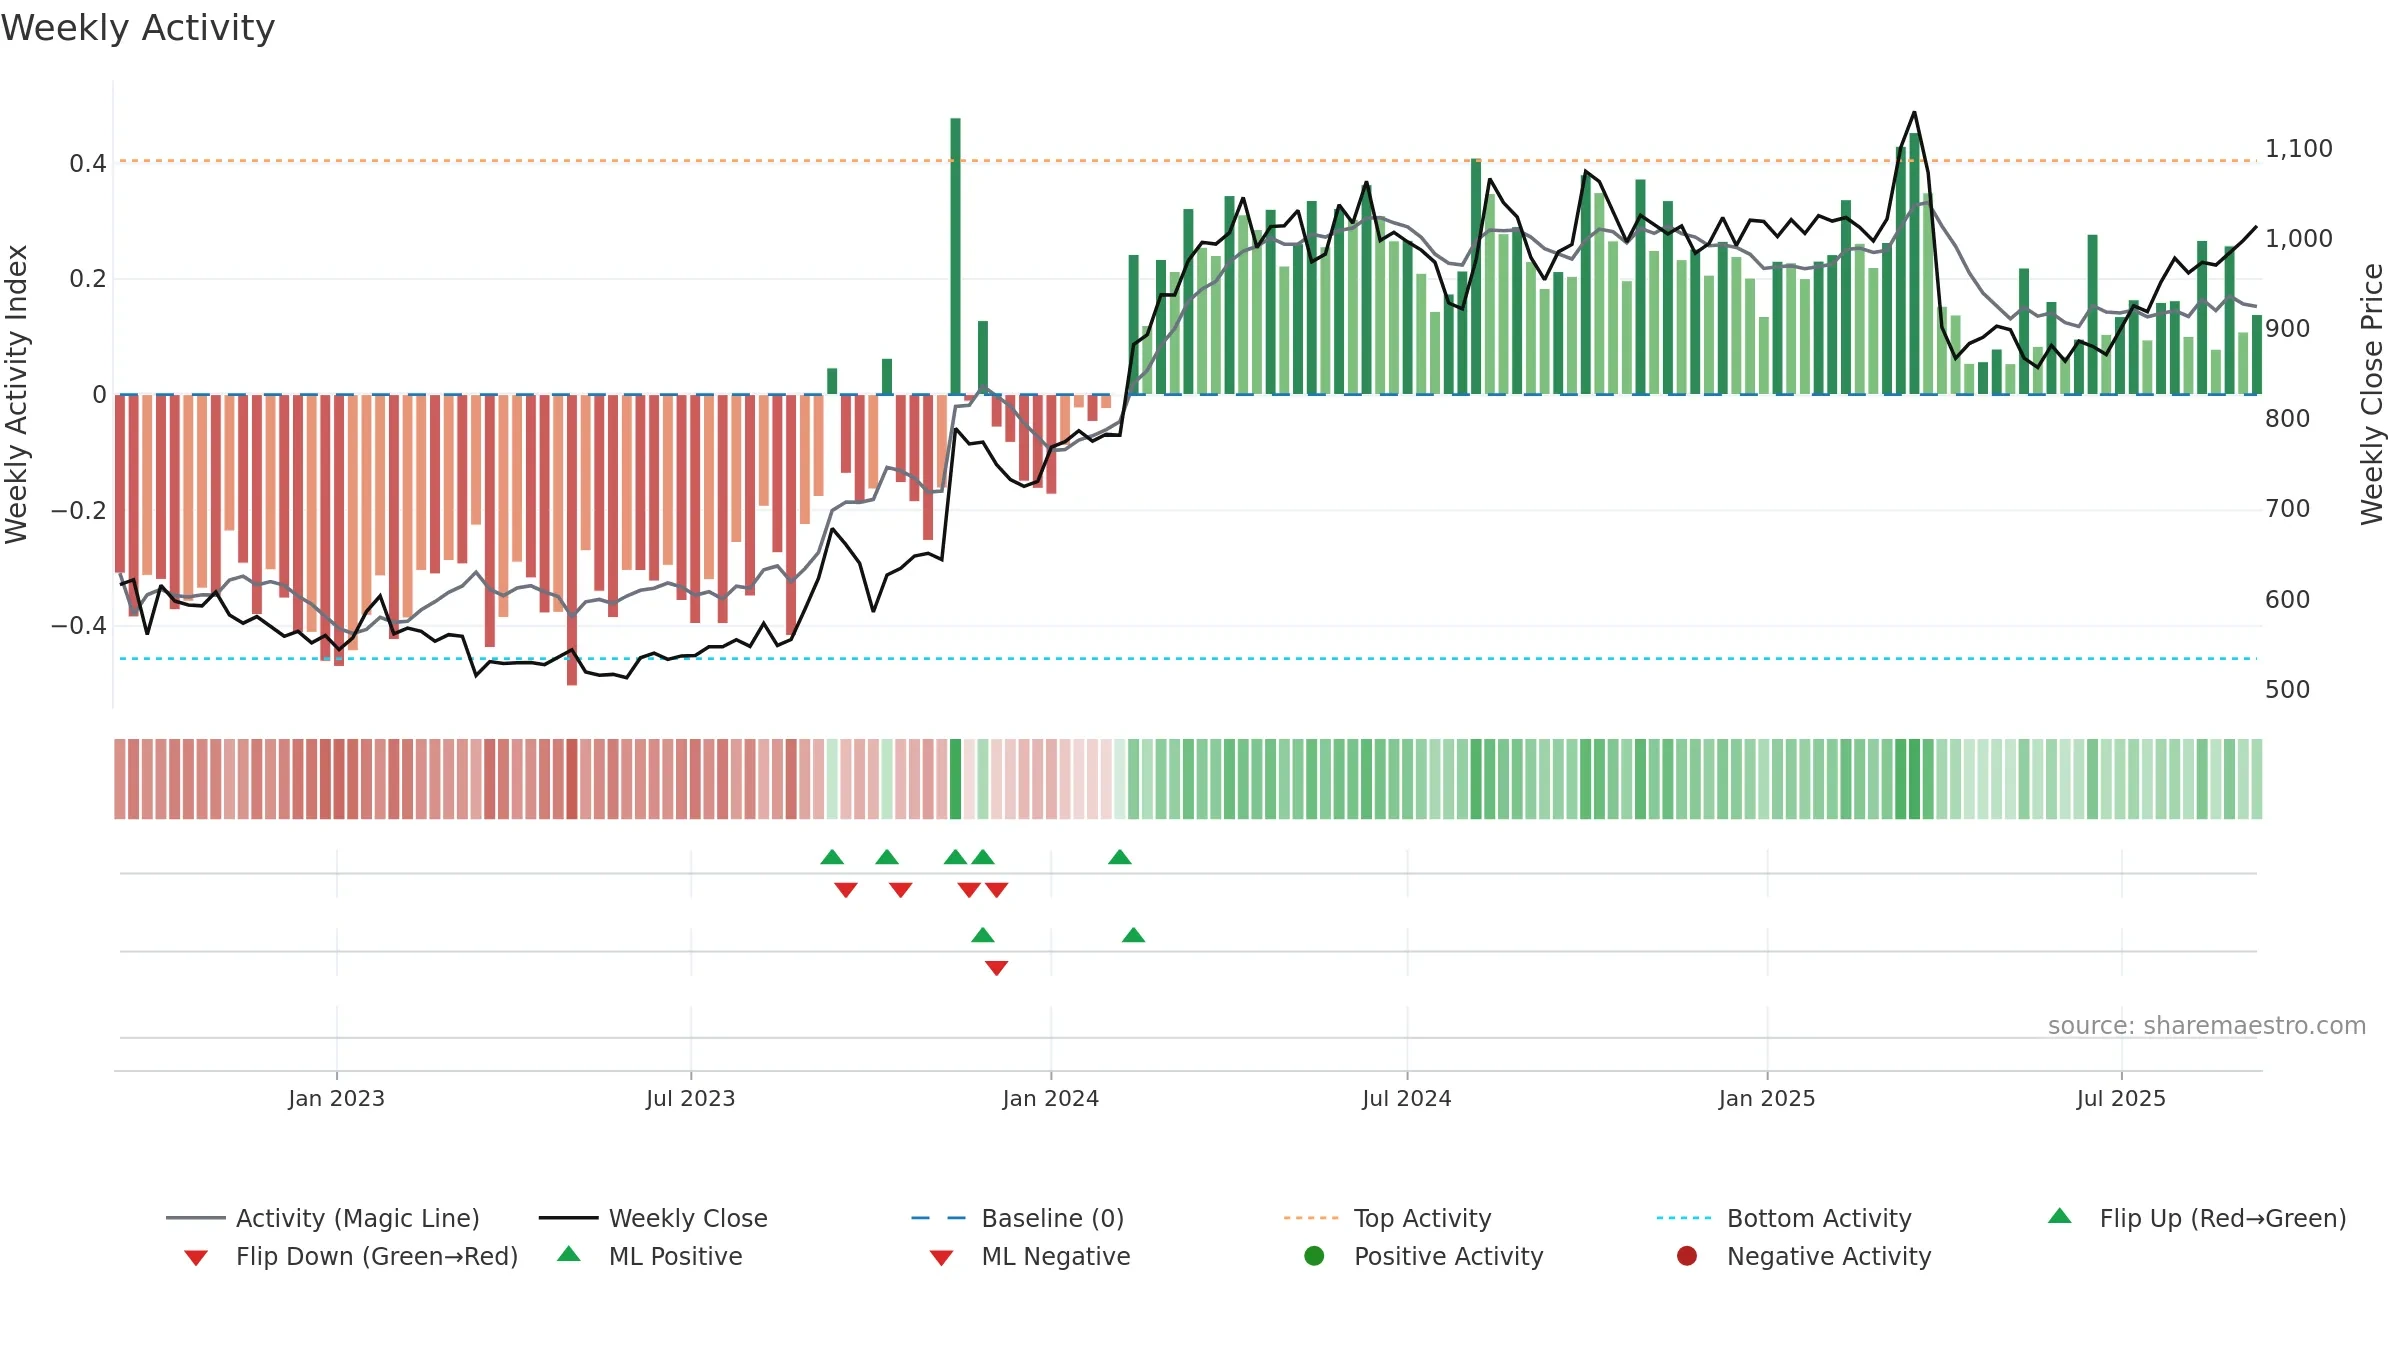Viewport: 2400px width, 1350px height.
Task: Click the red ML Negative triangle marker in the chart
Action: 997,968
